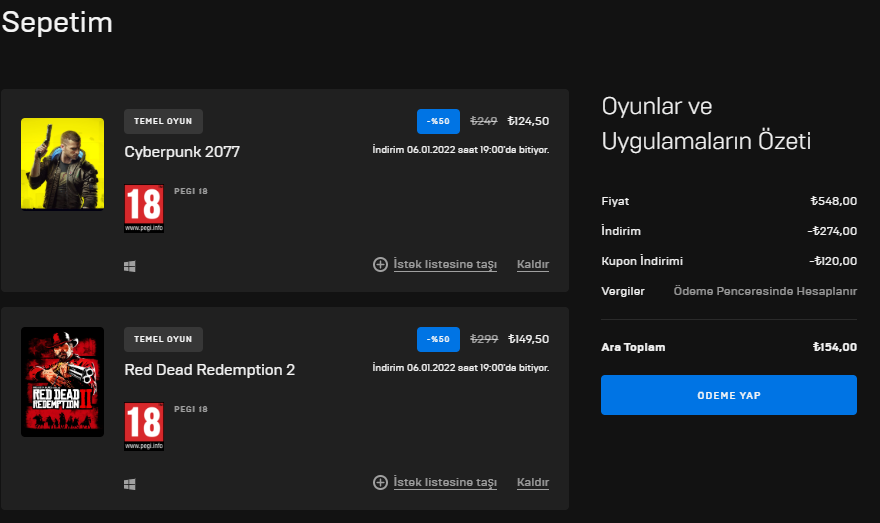
Task: Click the Kupon İndirimi label
Action: click(x=642, y=261)
